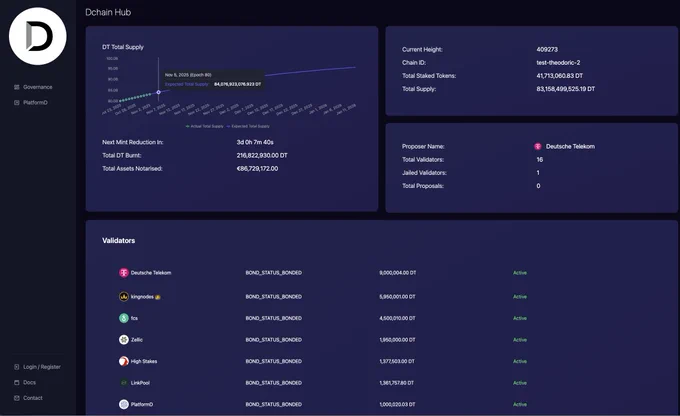Screen dimensions: 680x416
Task: Click the Deutsche Telekom proposer icon
Action: tap(538, 147)
